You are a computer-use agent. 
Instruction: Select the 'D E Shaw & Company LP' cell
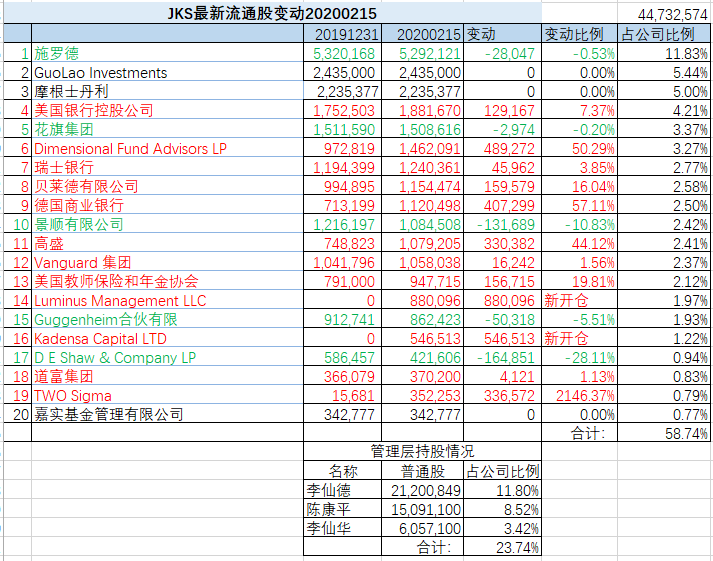[167, 357]
